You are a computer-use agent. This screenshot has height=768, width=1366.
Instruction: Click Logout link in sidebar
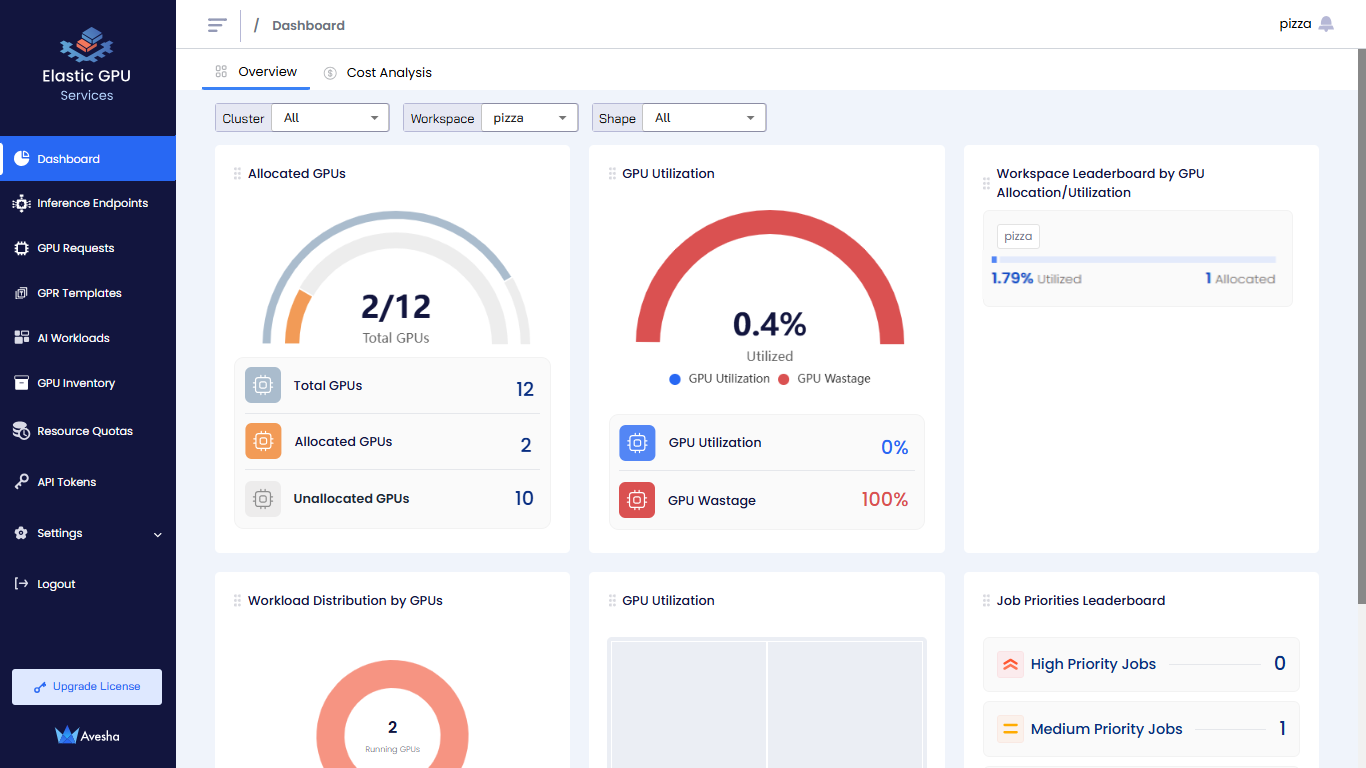point(88,584)
